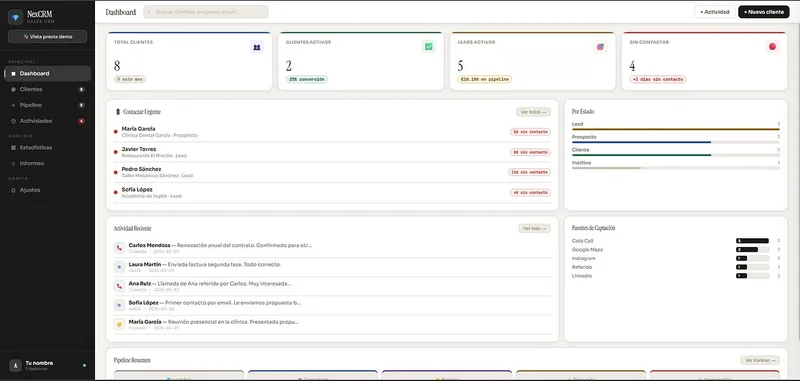Select Sofía López in Contactar Urgente
Screen dimensions: 800x381
[x=332, y=192]
